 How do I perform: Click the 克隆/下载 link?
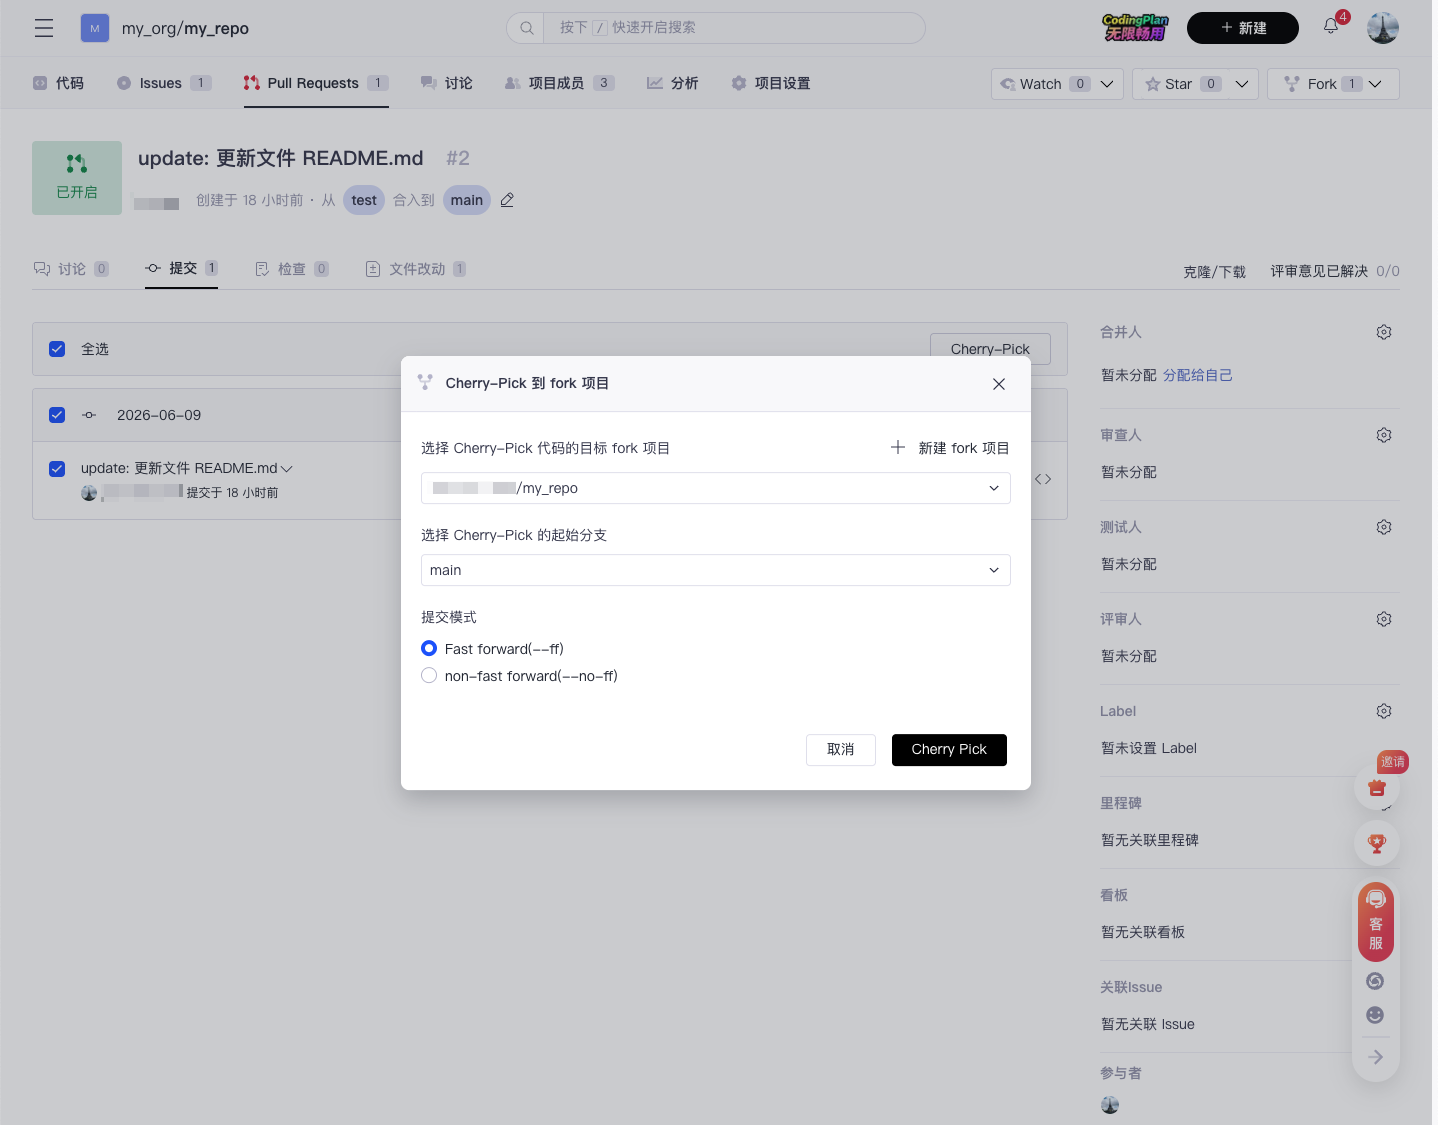click(x=1214, y=271)
